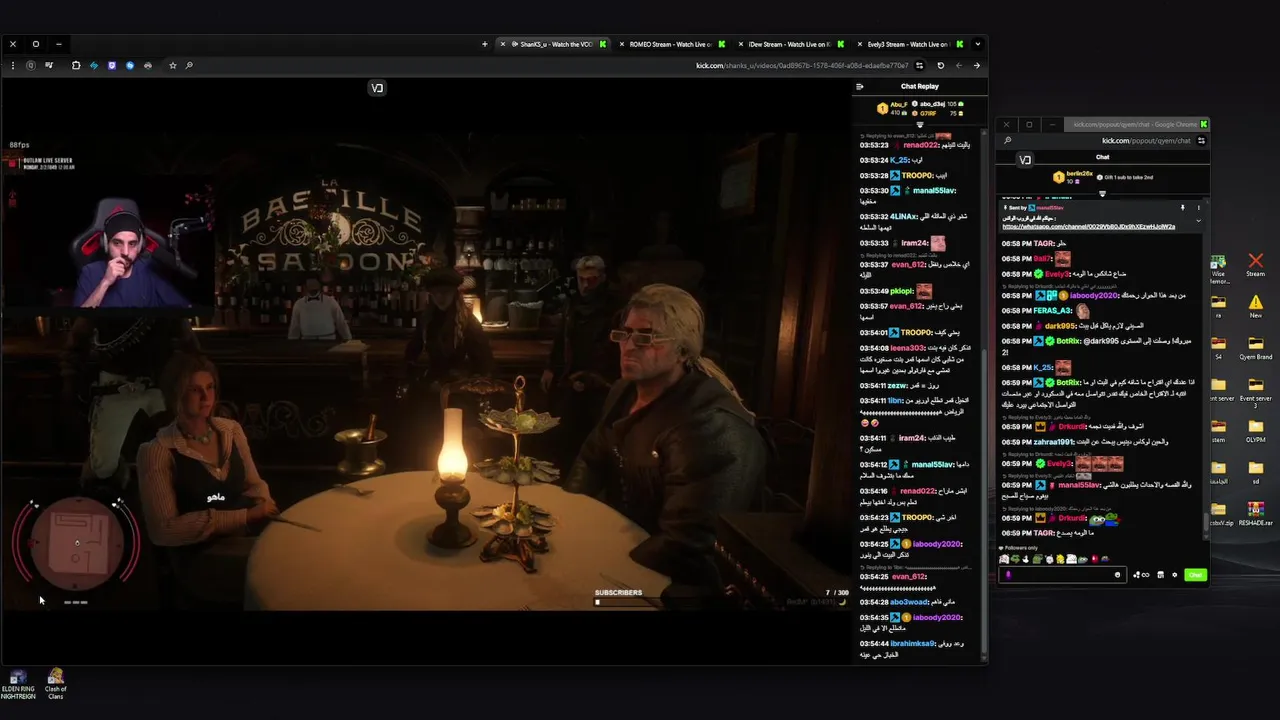The width and height of the screenshot is (1280, 720).
Task: Click username abo3woad in Chat Replay
Action: click(910, 602)
